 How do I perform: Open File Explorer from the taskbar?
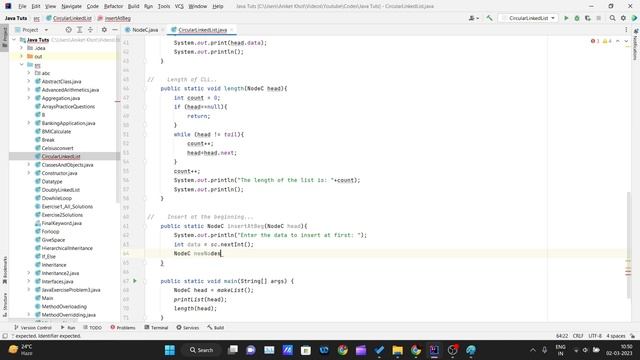click(x=398, y=350)
